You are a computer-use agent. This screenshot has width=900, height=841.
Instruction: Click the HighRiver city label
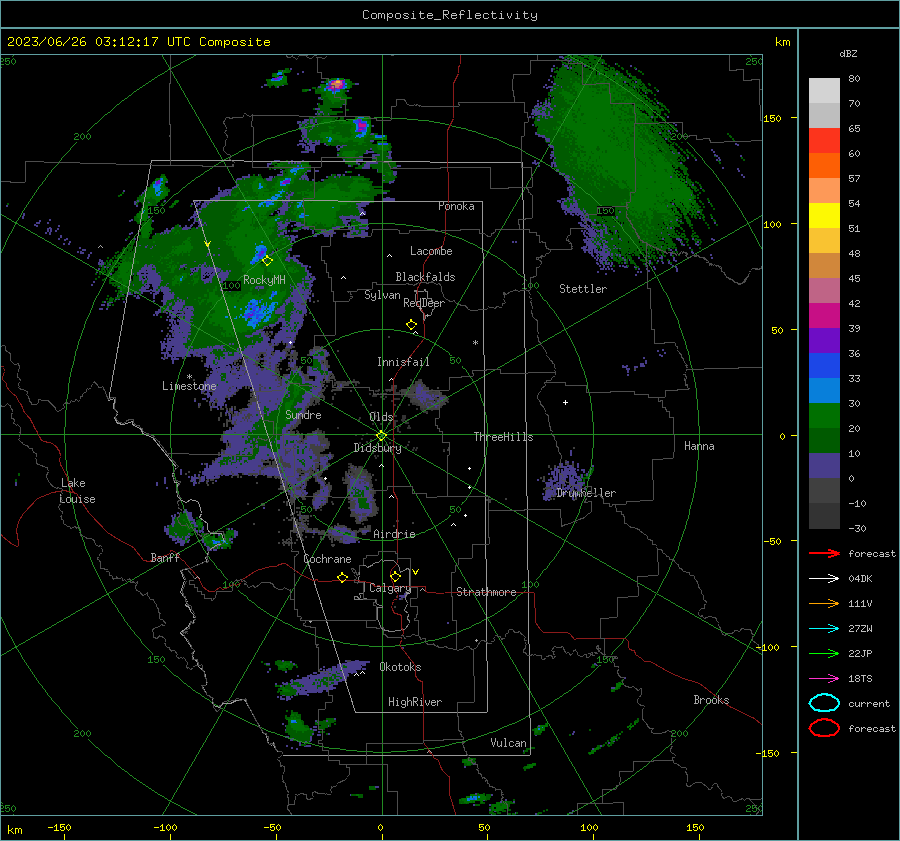(415, 702)
